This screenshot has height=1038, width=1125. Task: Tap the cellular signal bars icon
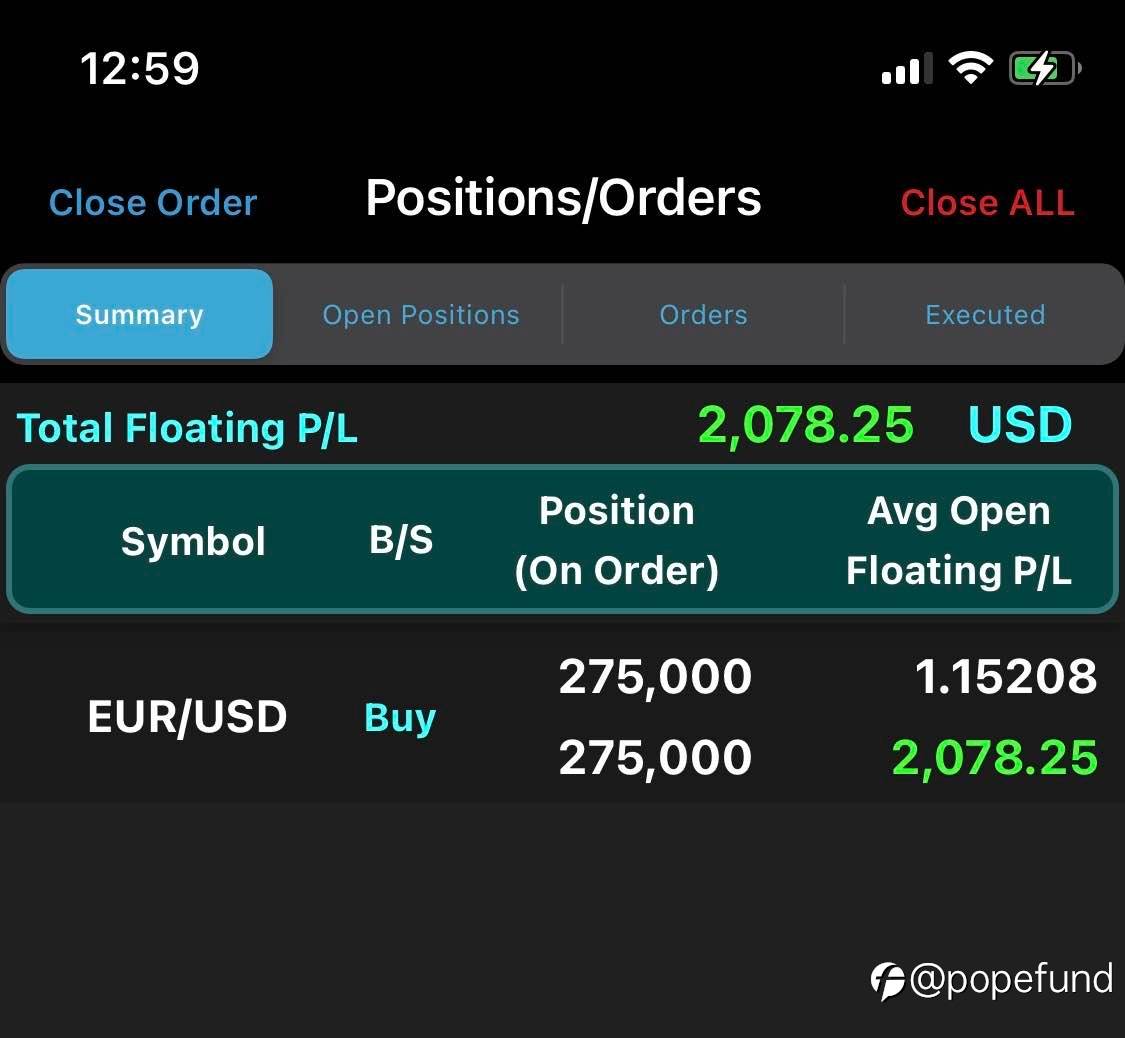[x=907, y=70]
